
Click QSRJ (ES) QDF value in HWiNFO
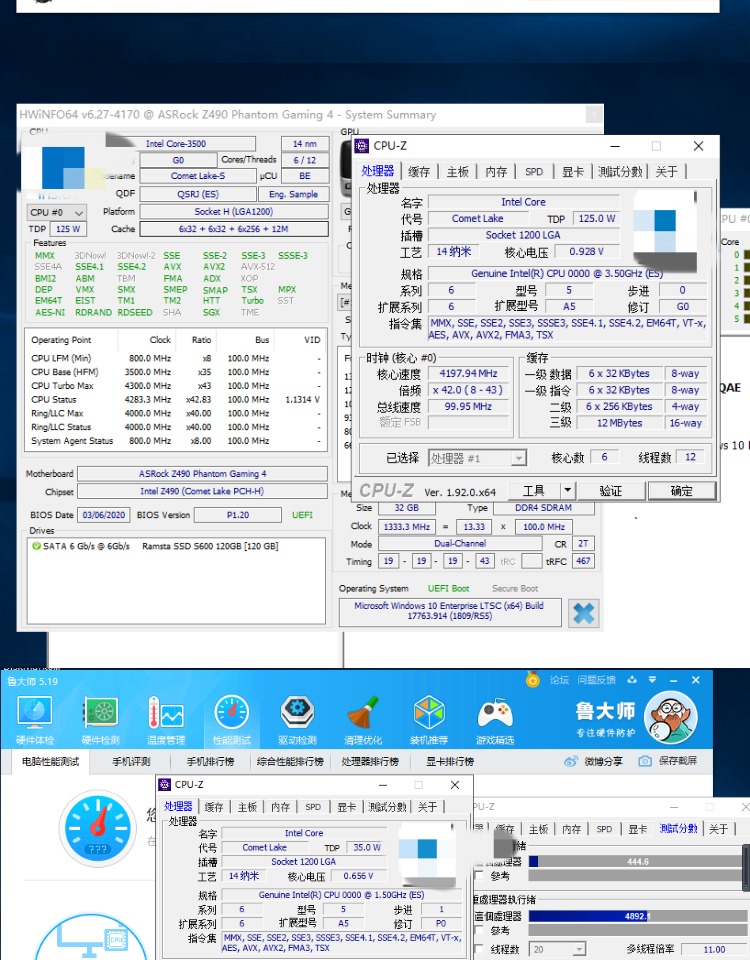[x=198, y=194]
